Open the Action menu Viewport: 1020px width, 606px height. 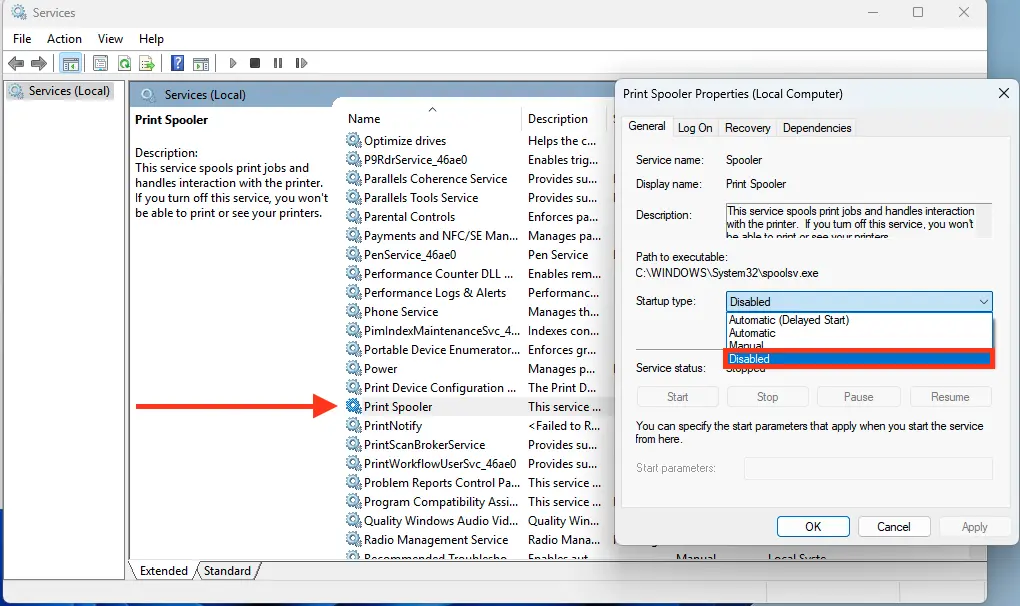click(x=64, y=39)
